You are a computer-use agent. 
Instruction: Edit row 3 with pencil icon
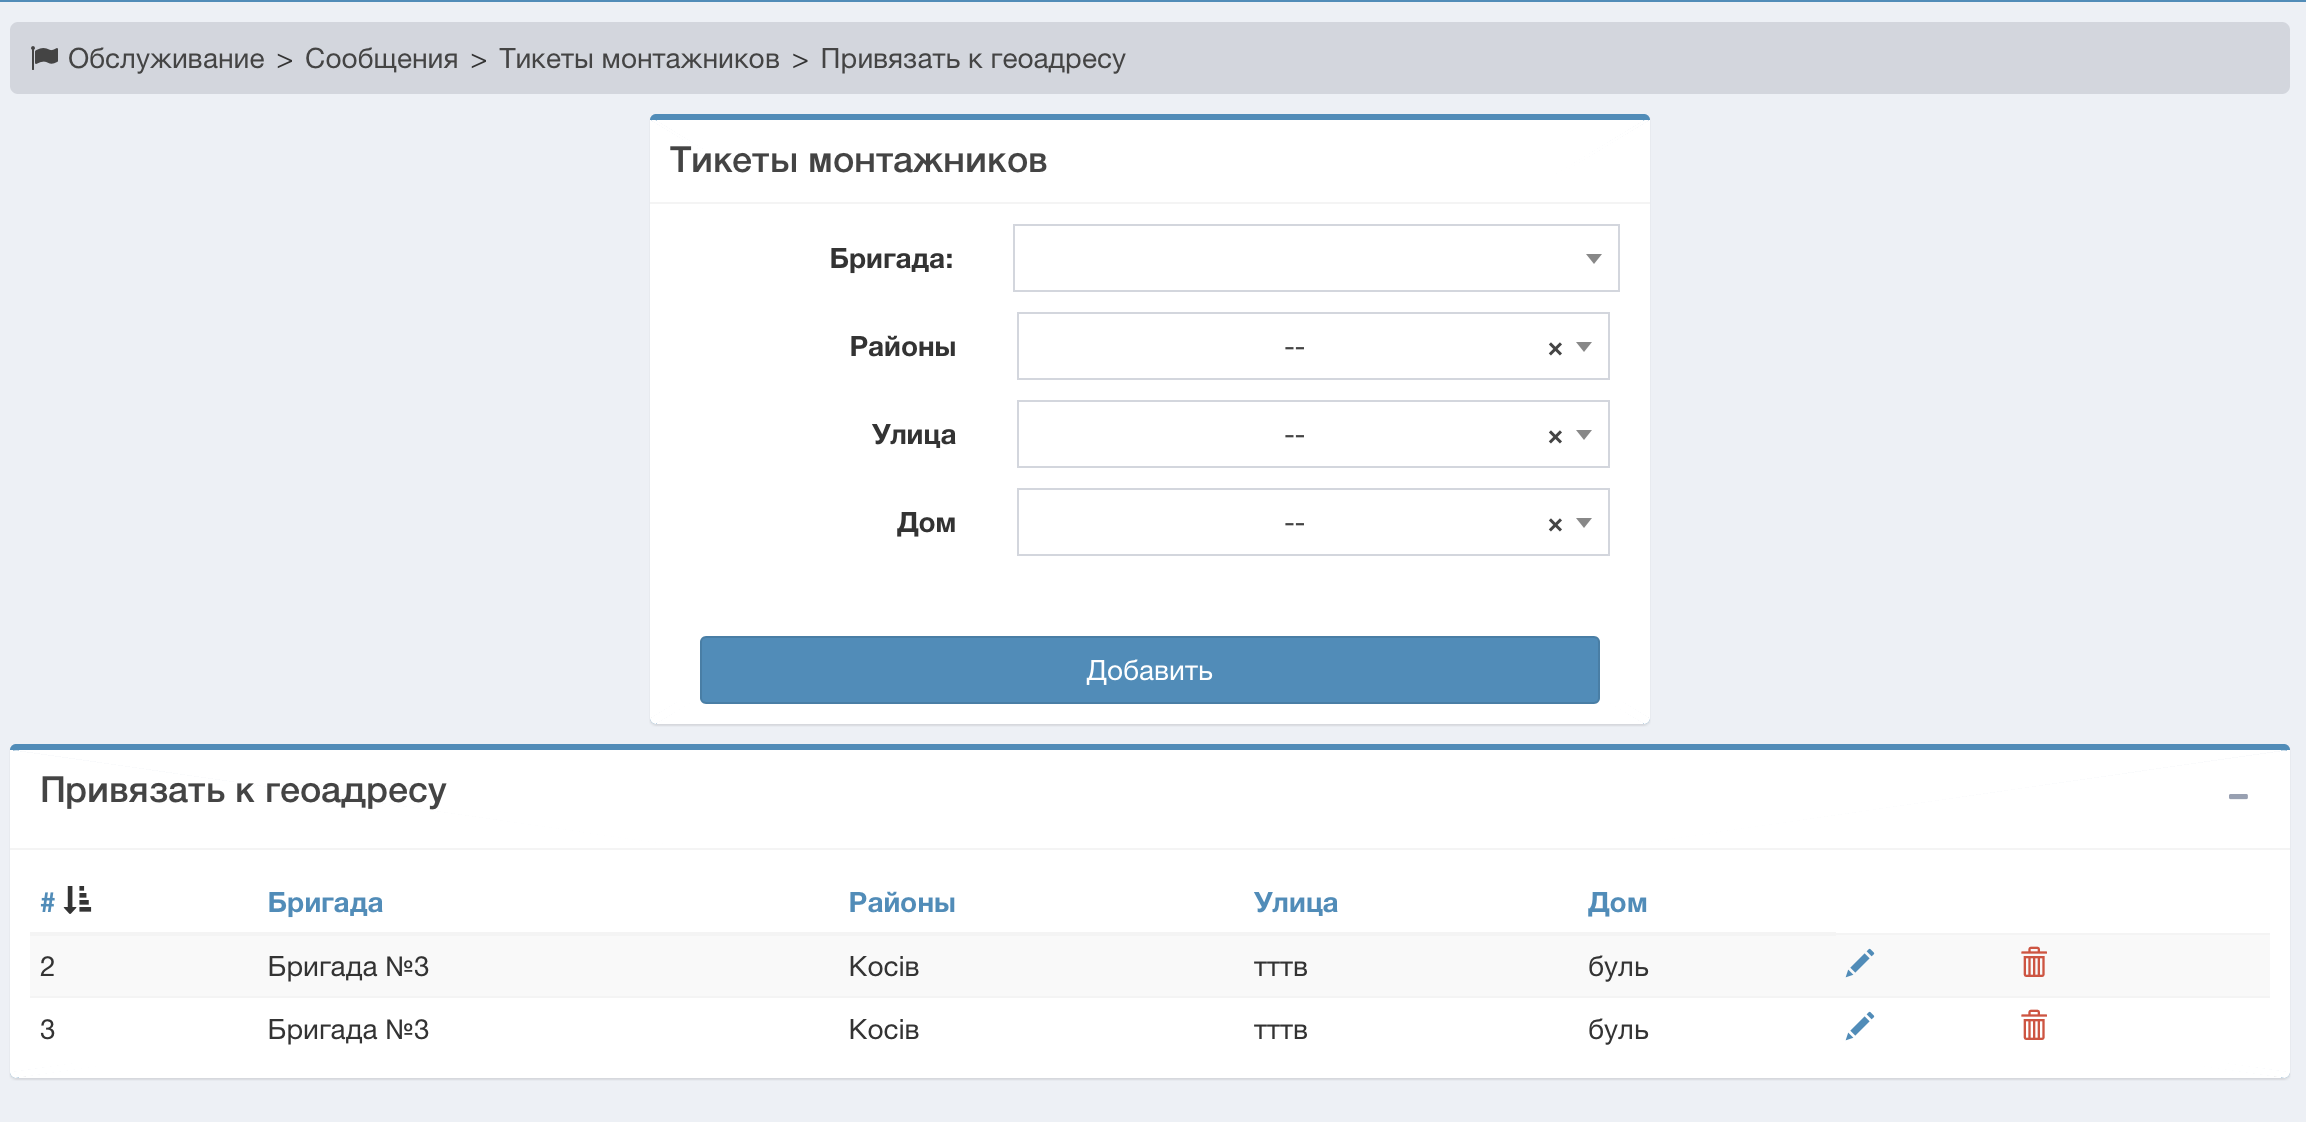click(x=1859, y=1027)
